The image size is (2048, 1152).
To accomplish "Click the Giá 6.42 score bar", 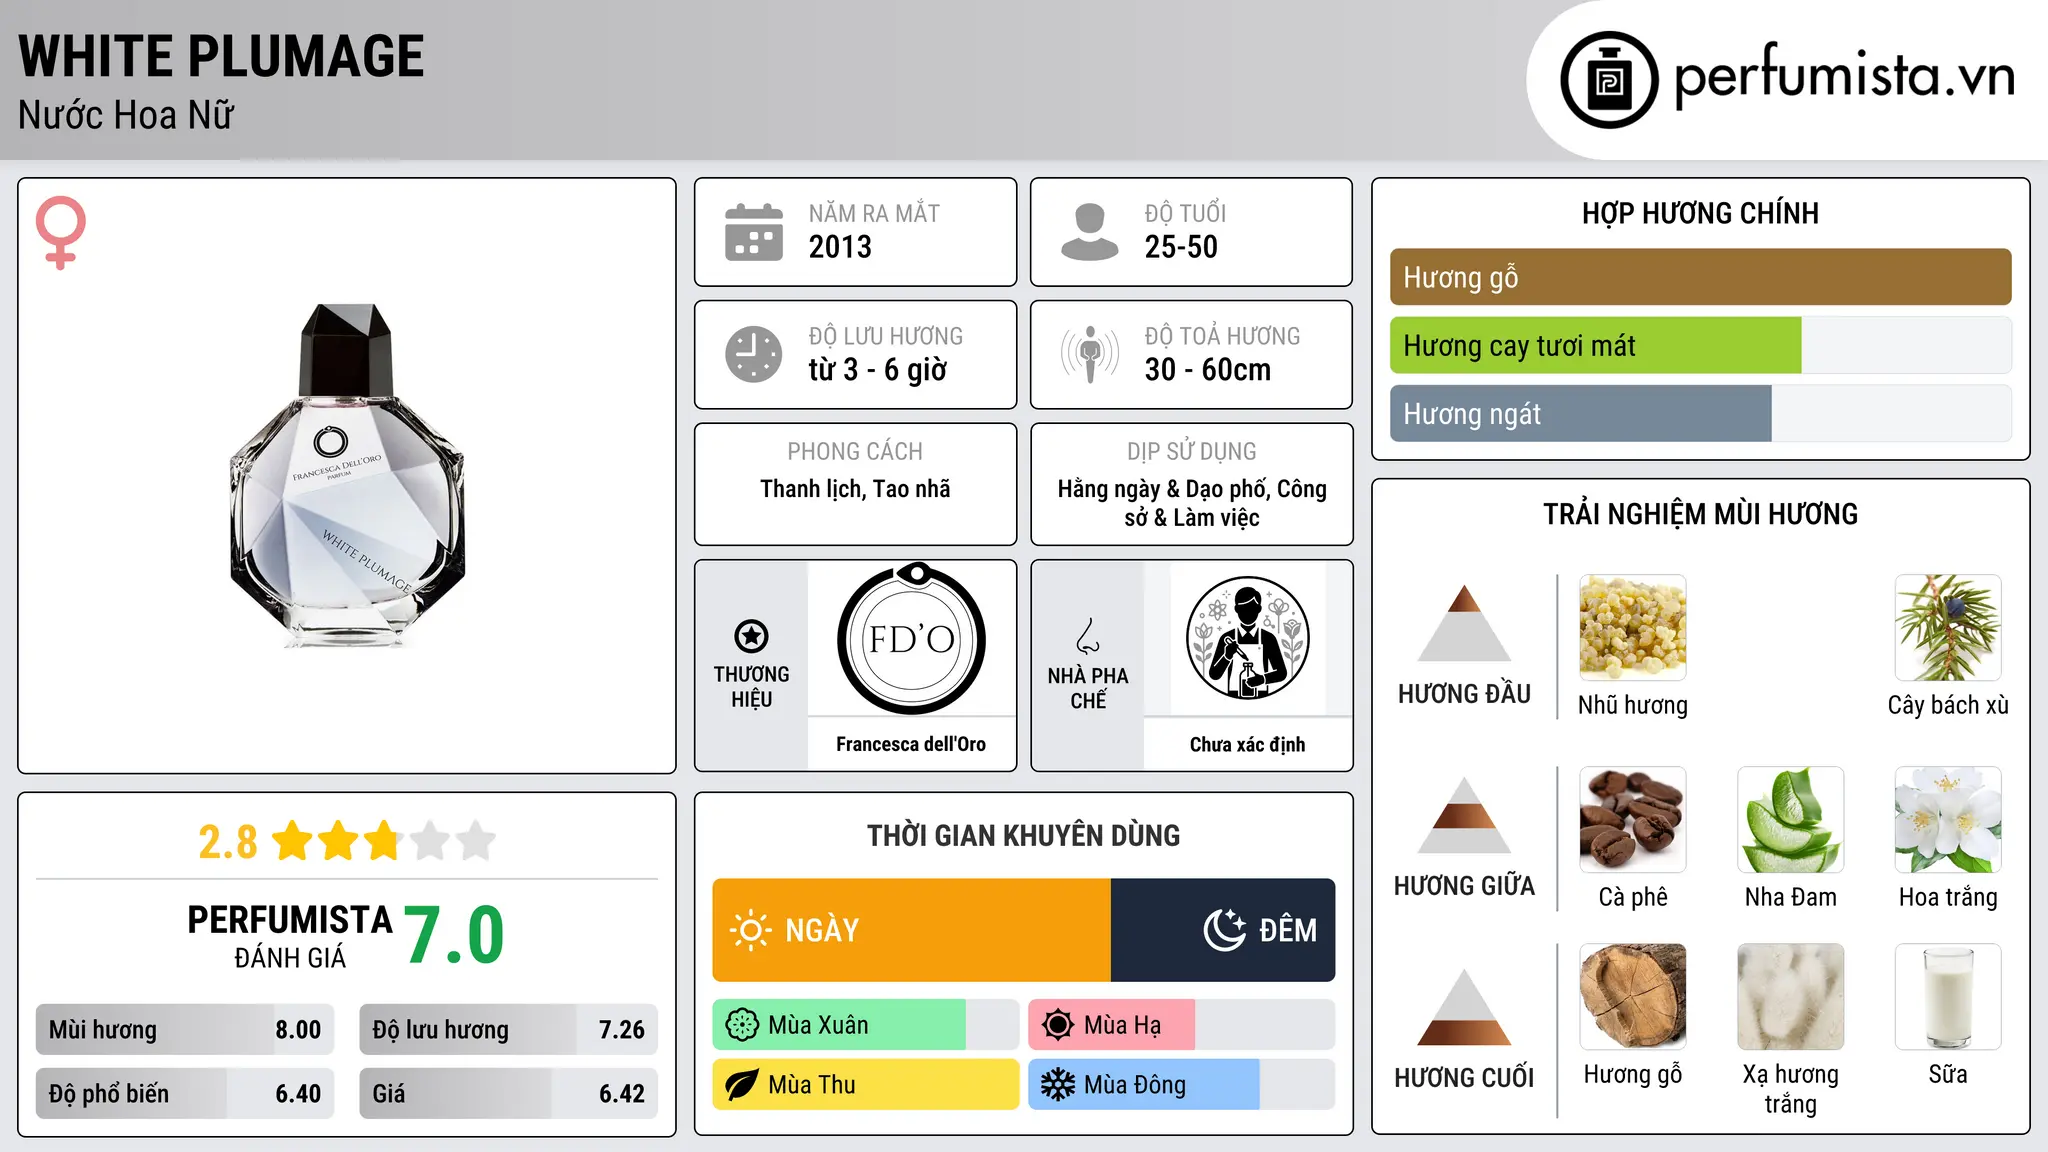I will point(509,1094).
